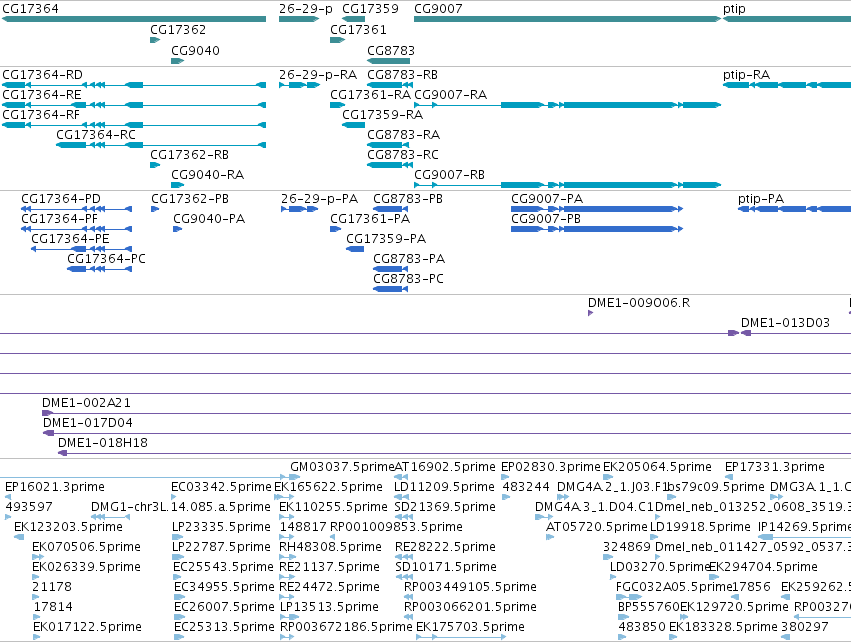The width and height of the screenshot is (851, 642).
Task: Open the CG9040 gene label
Action: 195,50
